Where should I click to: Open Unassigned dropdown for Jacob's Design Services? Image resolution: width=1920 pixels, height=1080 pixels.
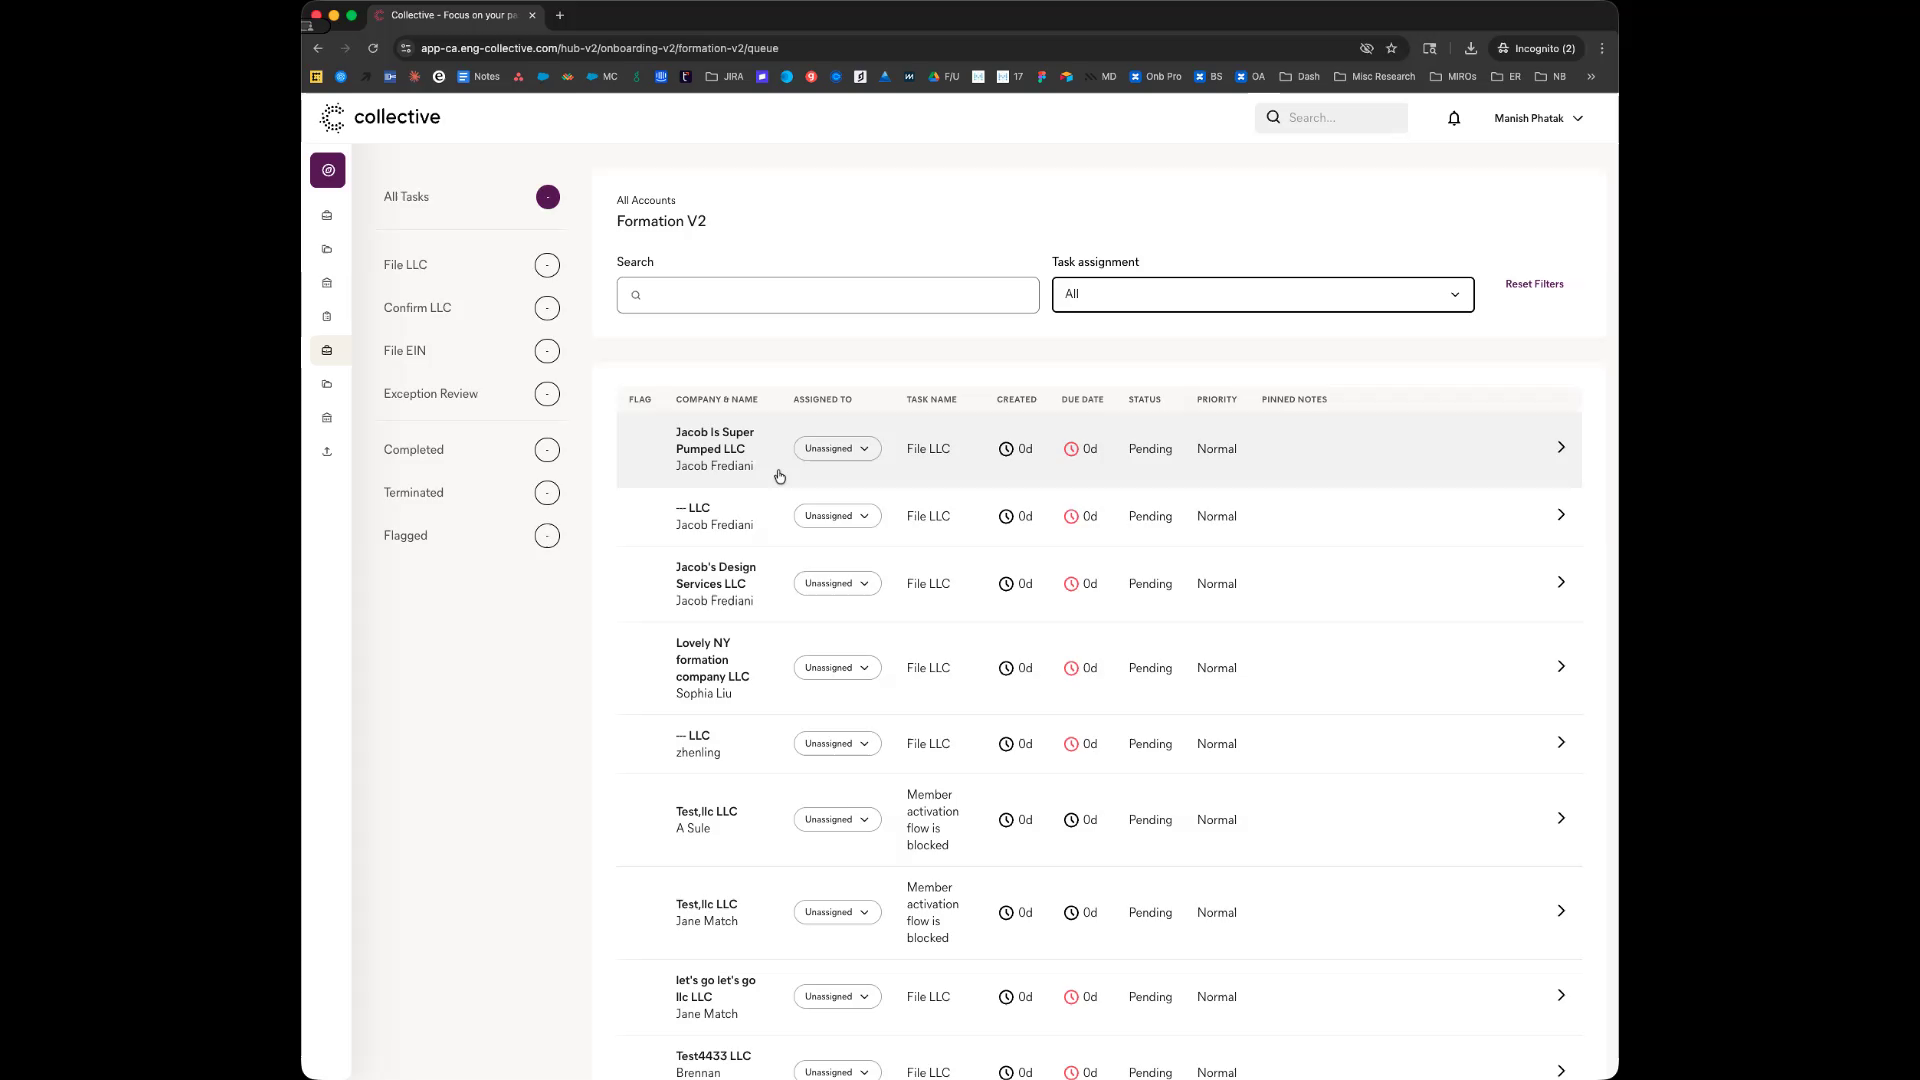point(837,584)
